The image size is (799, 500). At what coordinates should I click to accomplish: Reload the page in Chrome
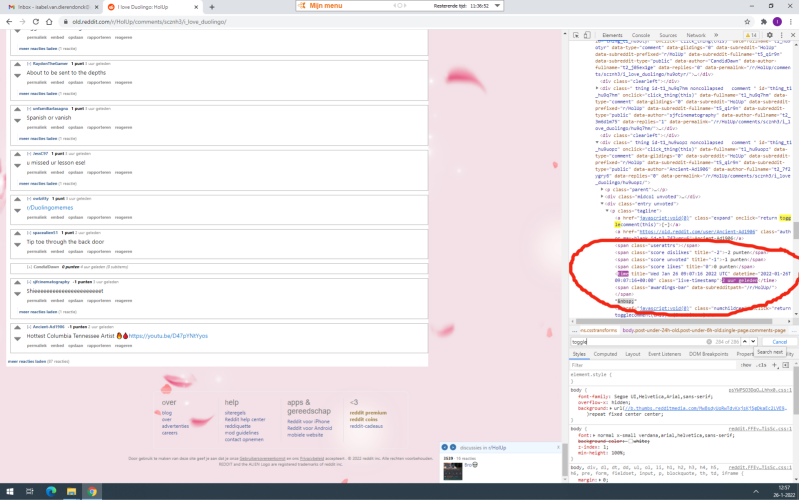tap(36, 22)
